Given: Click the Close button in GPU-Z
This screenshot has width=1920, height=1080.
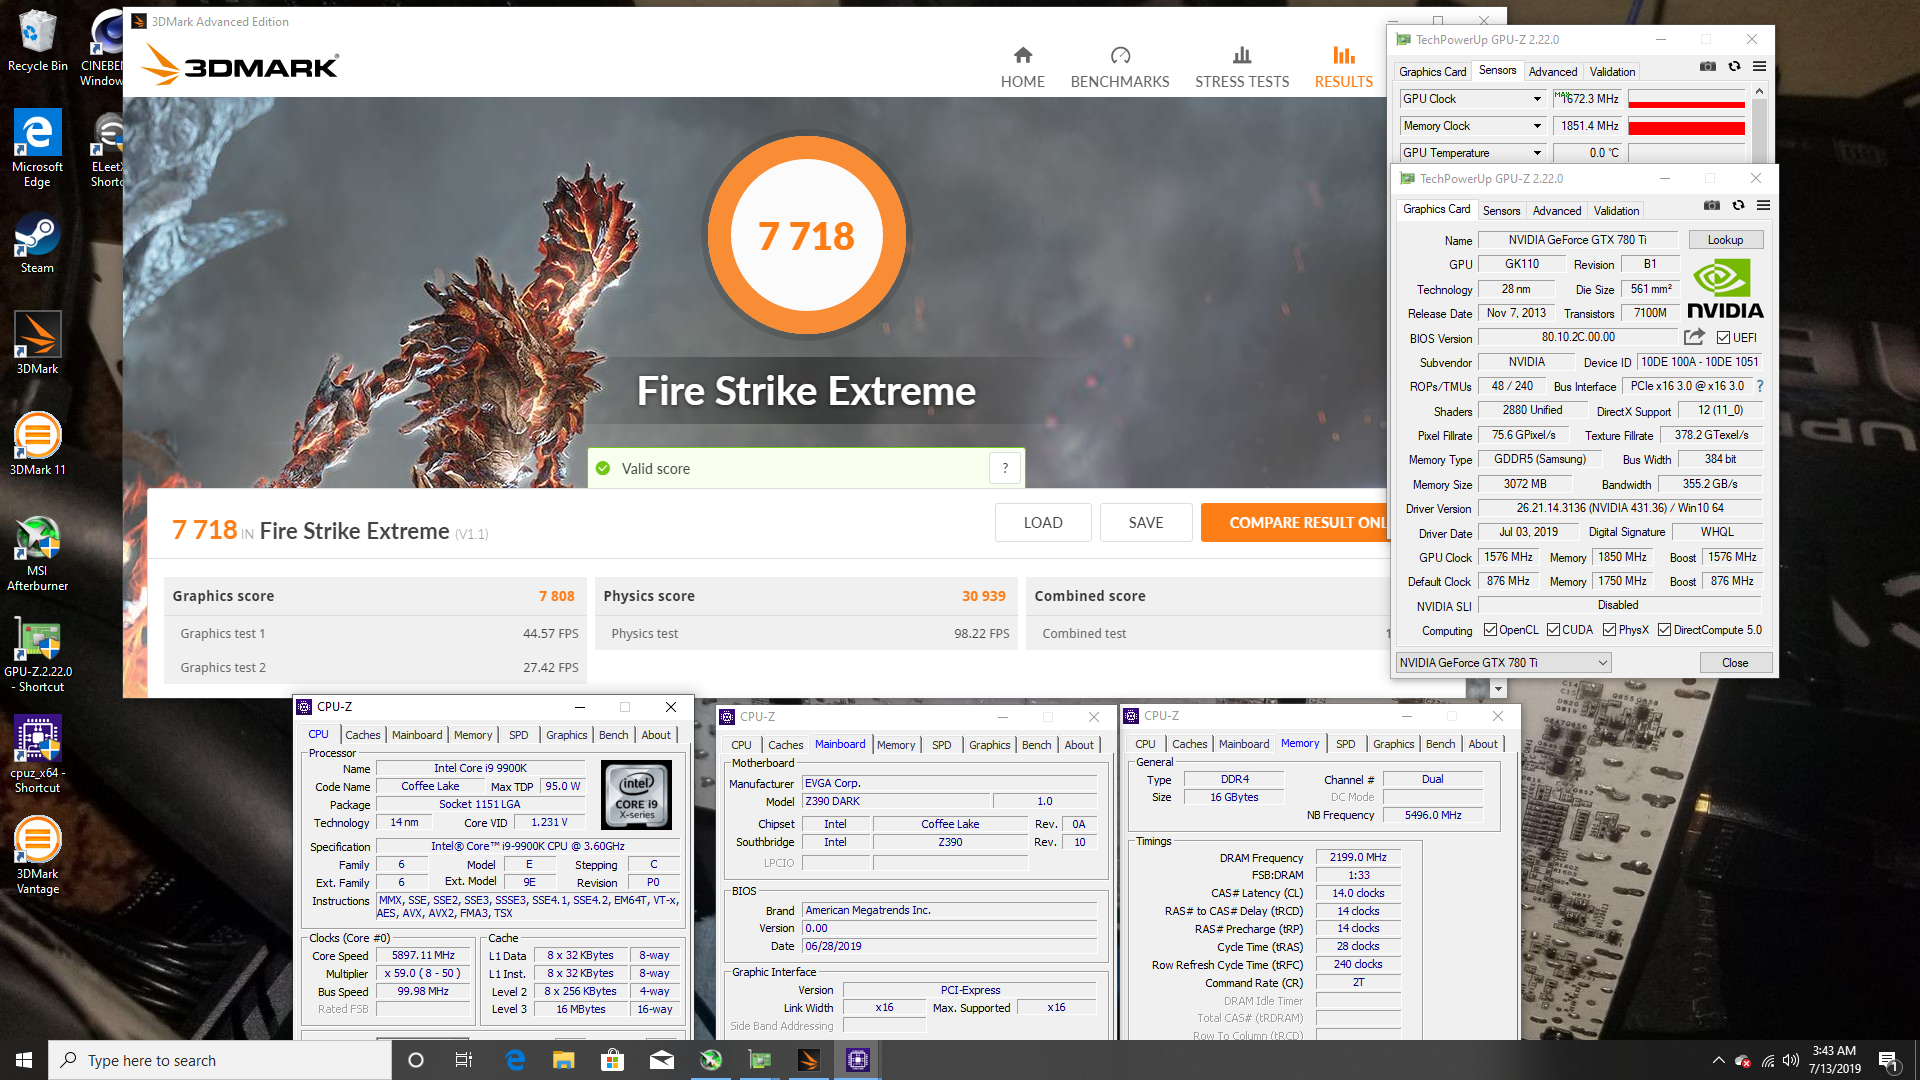Looking at the screenshot, I should (x=1735, y=663).
